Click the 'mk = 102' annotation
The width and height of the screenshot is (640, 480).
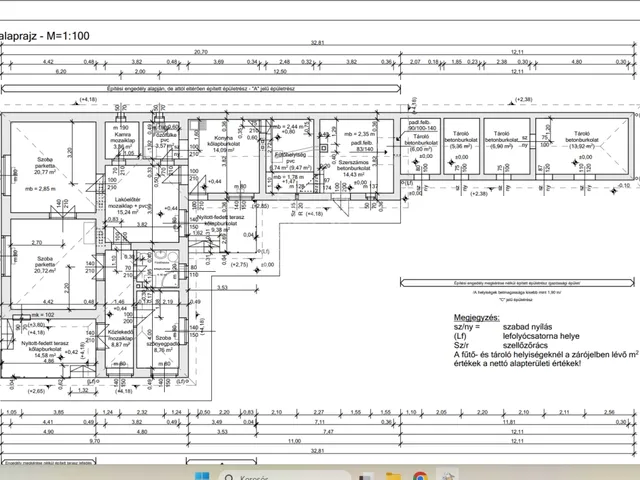[x=43, y=315]
